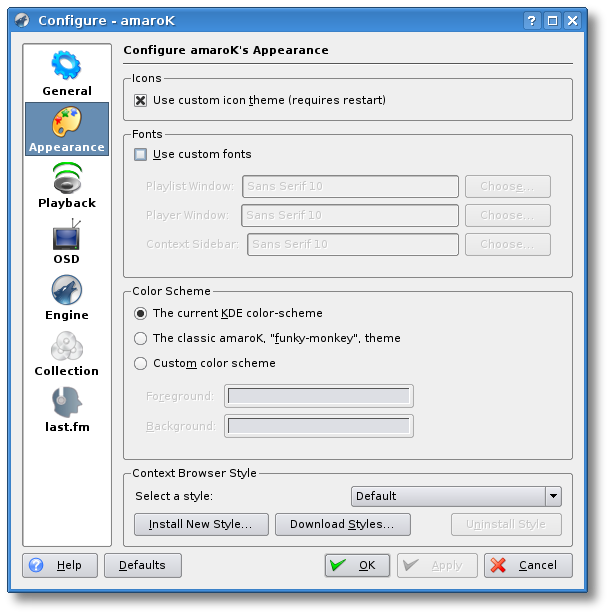611x616 pixels.
Task: Click the Download Styles button
Action: pos(342,524)
